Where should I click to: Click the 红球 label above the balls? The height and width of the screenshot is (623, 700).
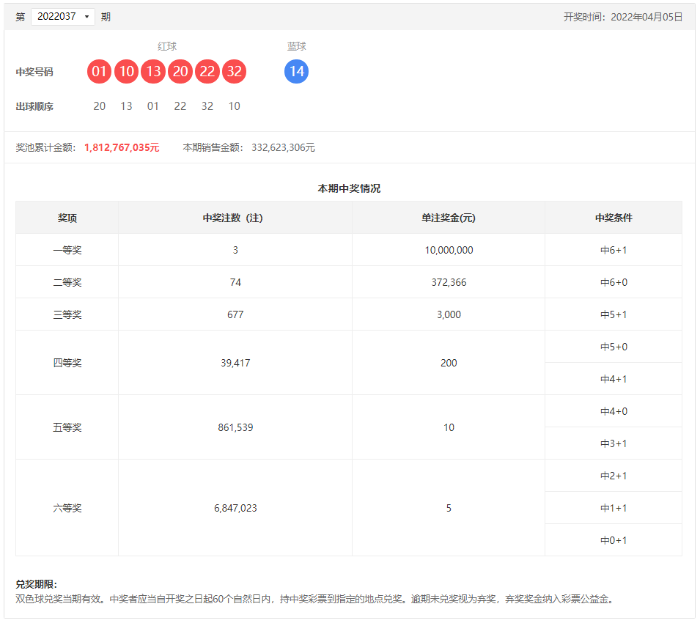coord(167,46)
